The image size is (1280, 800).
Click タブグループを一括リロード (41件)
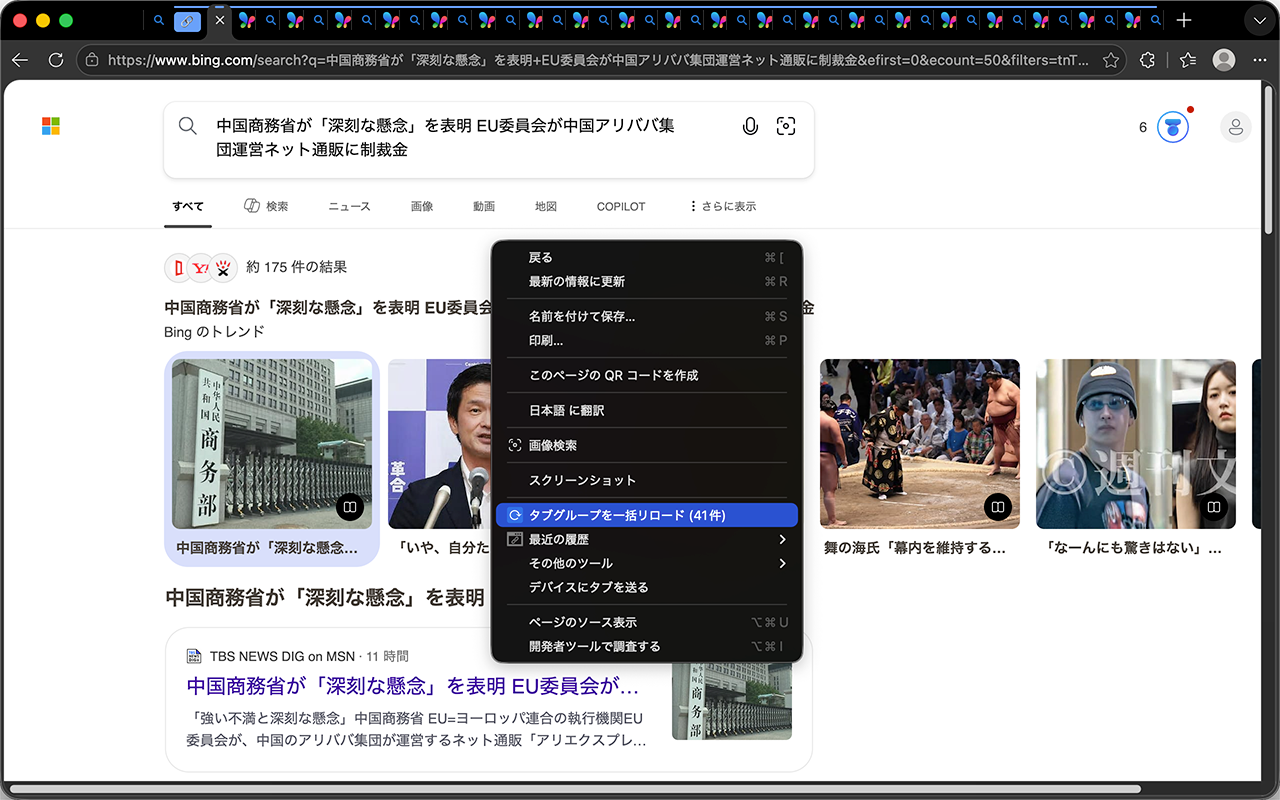tap(647, 515)
